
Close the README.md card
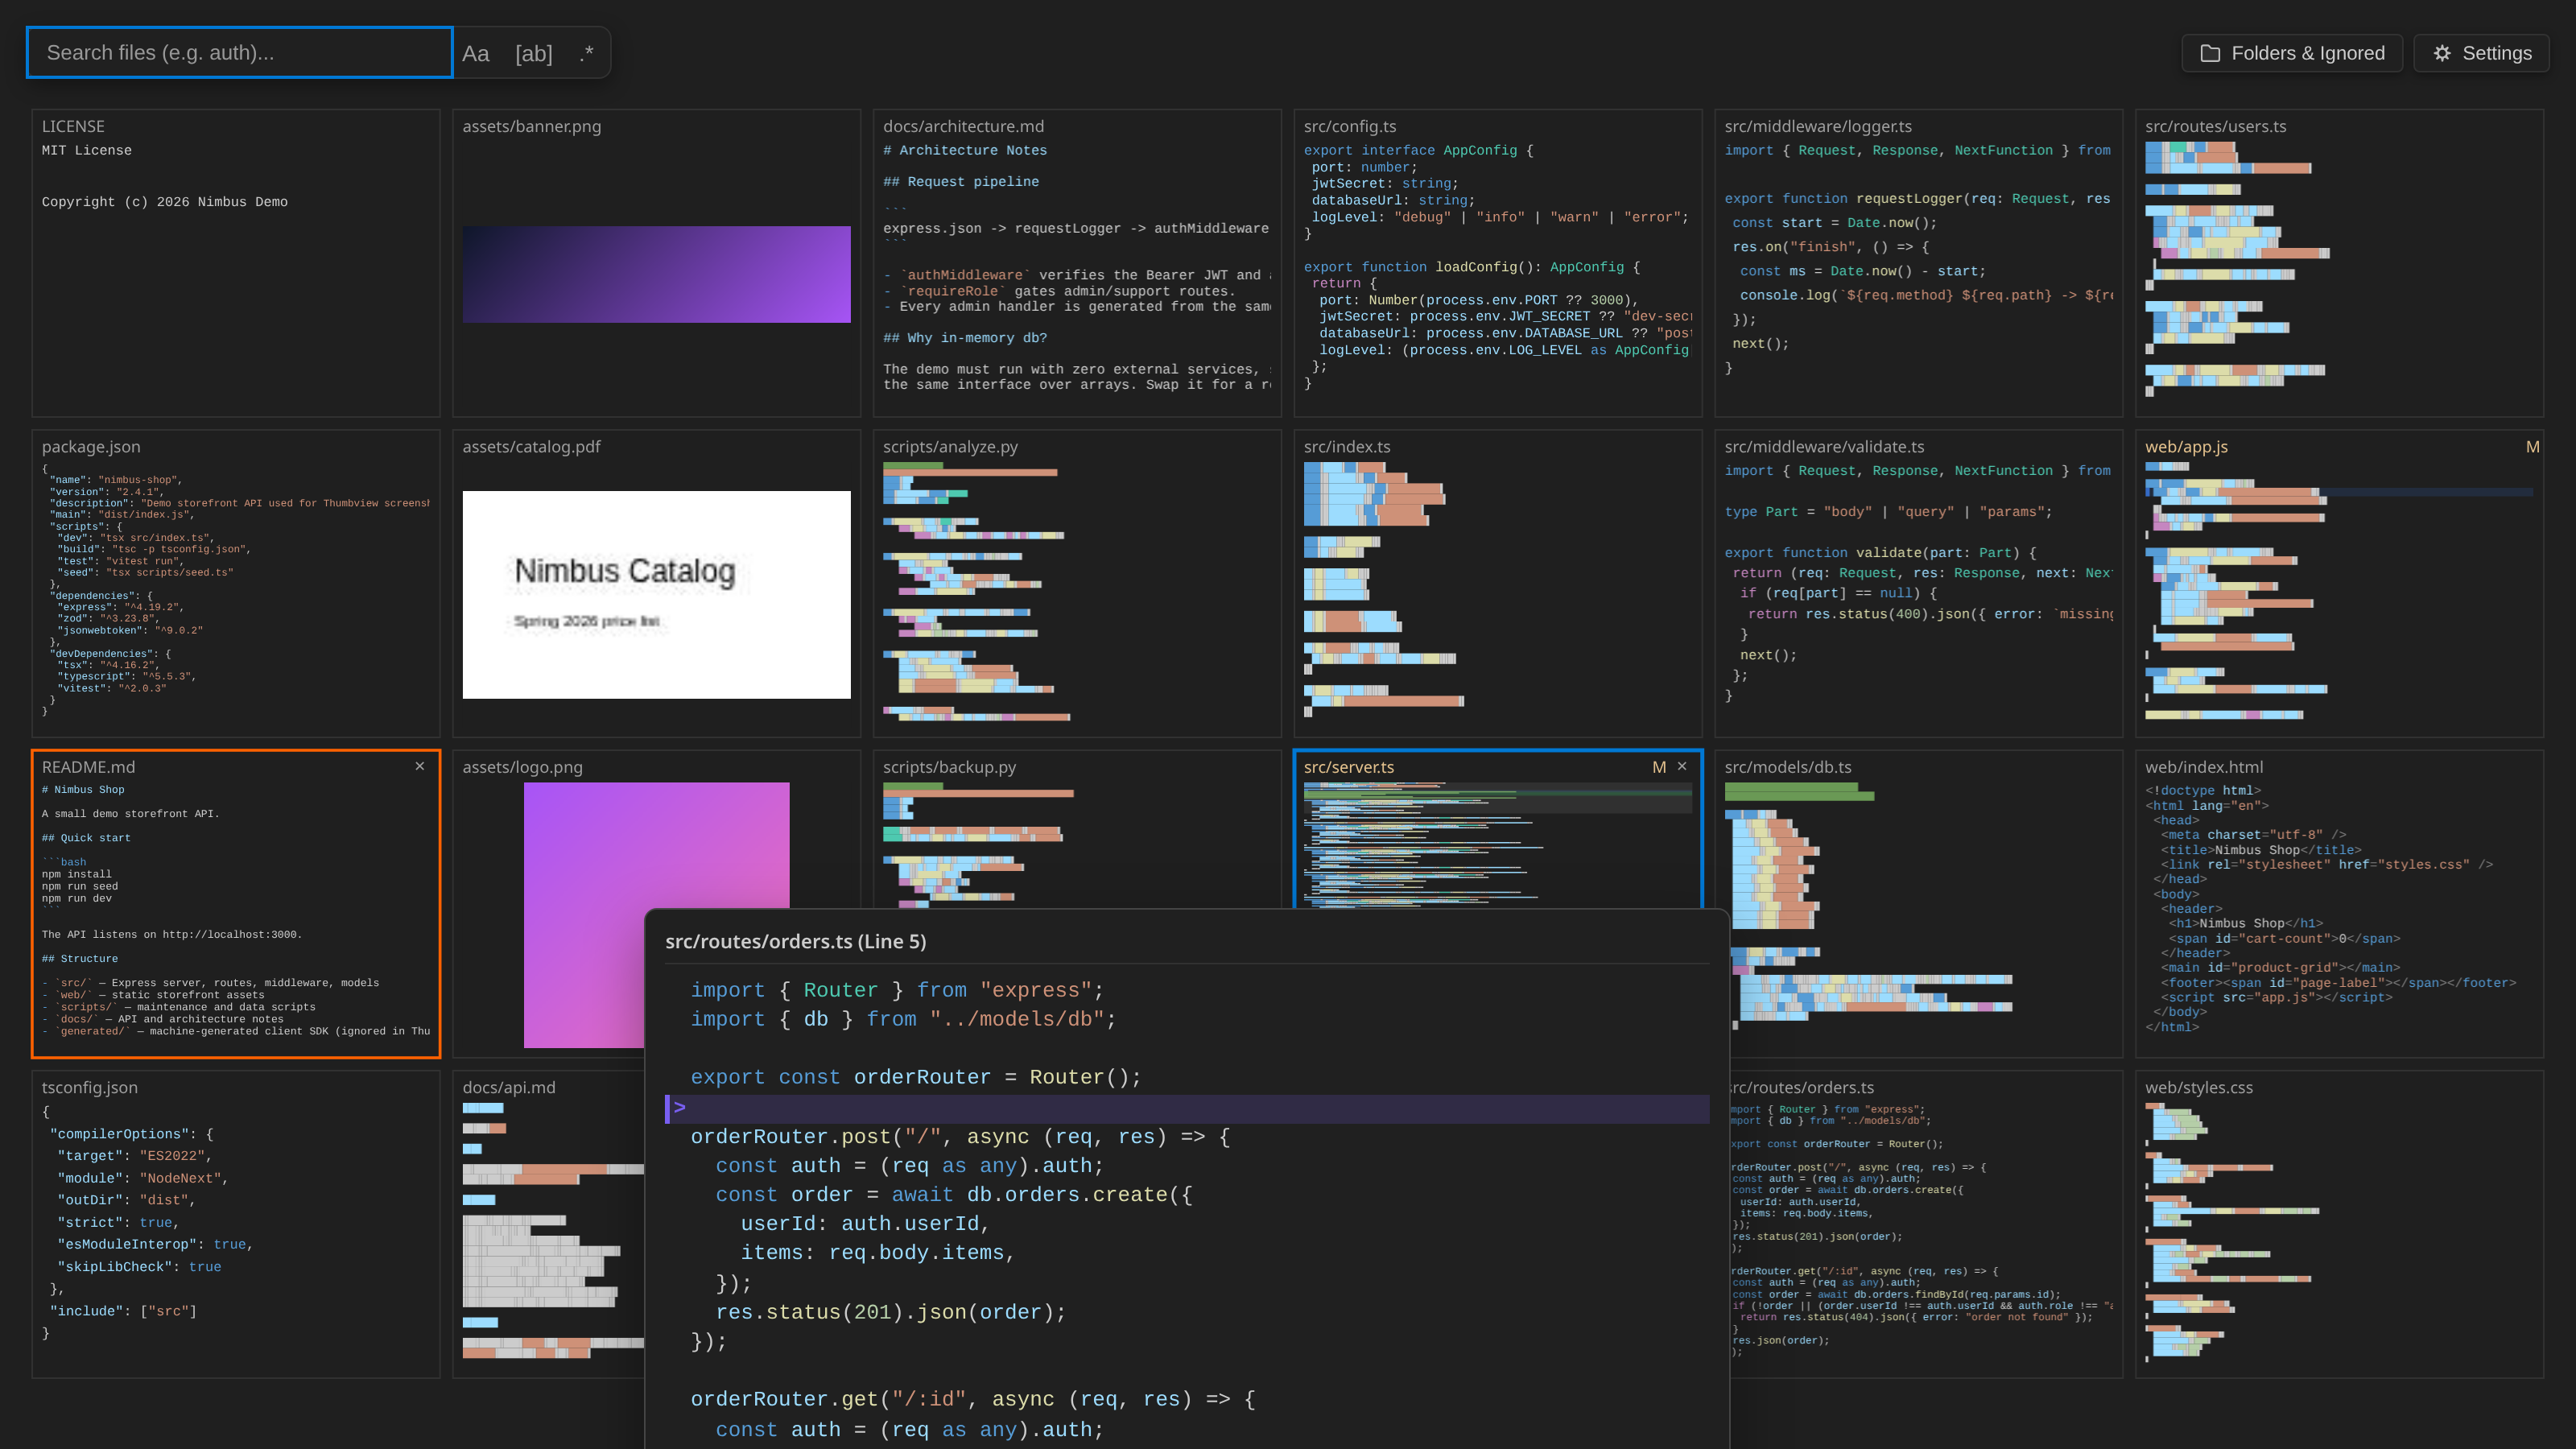pyautogui.click(x=420, y=766)
